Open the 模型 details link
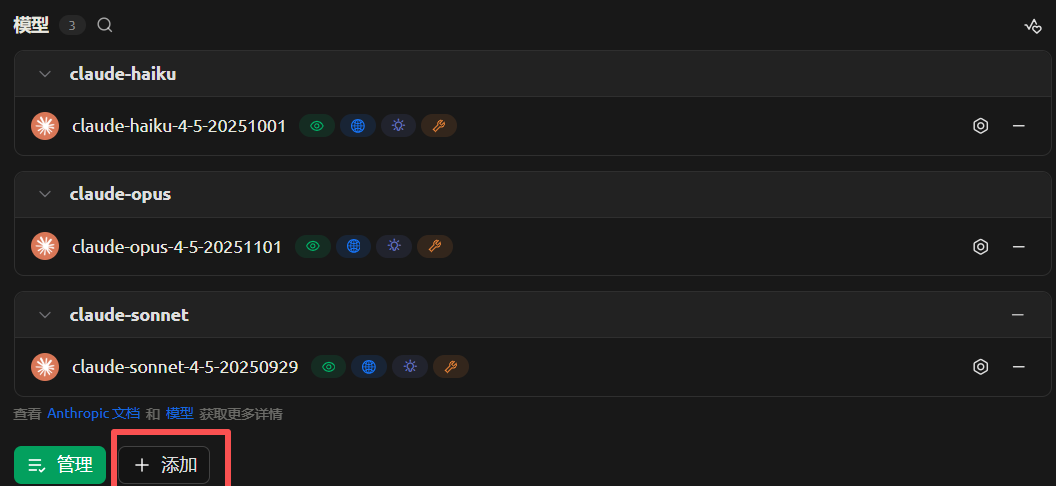The width and height of the screenshot is (1056, 486). tap(180, 414)
